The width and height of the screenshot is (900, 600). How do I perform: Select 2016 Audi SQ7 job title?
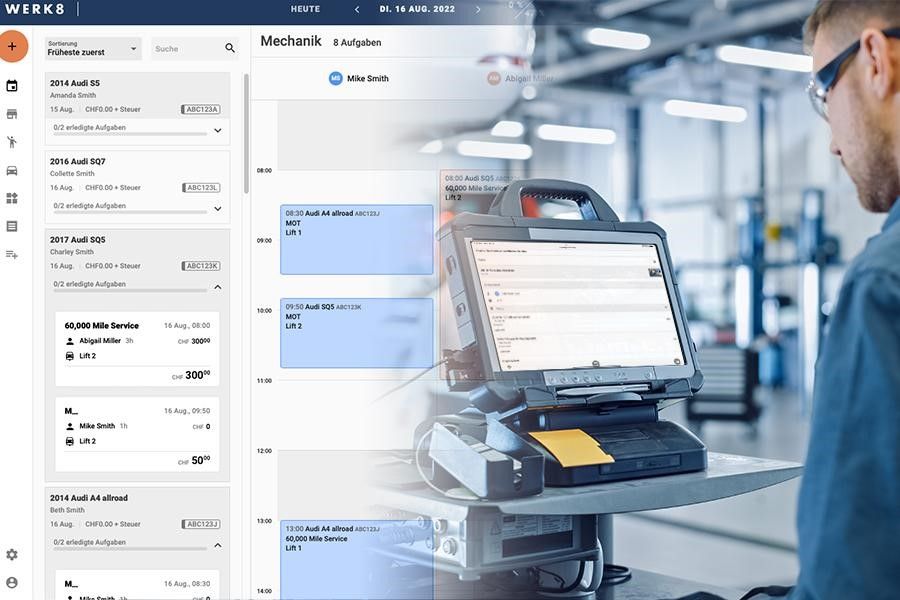(77, 161)
